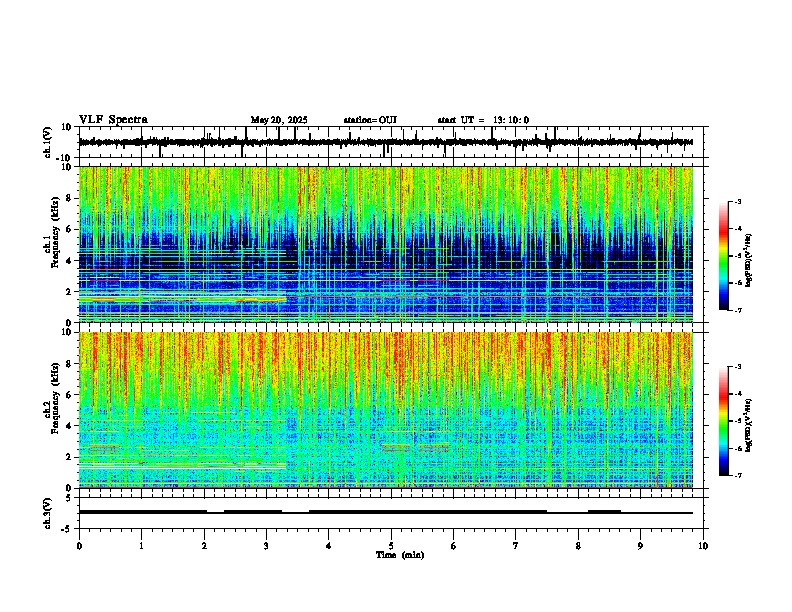Click the '8' kHz tick on ch.1 spectrogram
Viewport: 792px width, 612px height.
(70, 198)
